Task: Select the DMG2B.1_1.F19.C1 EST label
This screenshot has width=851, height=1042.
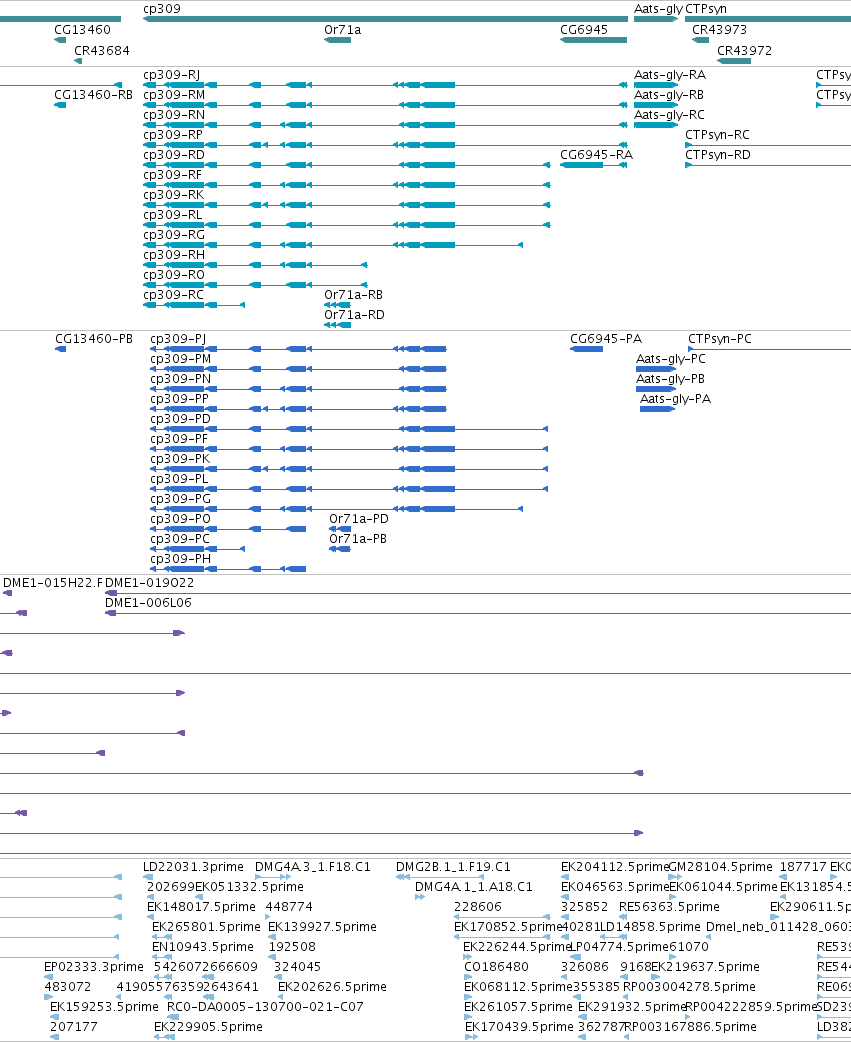Action: coord(453,867)
